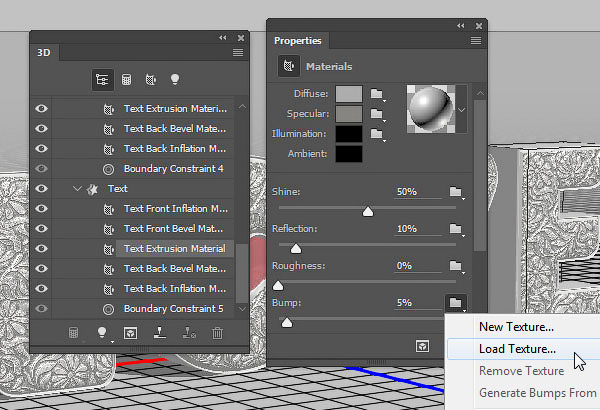600x410 pixels.
Task: Collapse the 3D panel using double arrows
Action: coord(223,38)
